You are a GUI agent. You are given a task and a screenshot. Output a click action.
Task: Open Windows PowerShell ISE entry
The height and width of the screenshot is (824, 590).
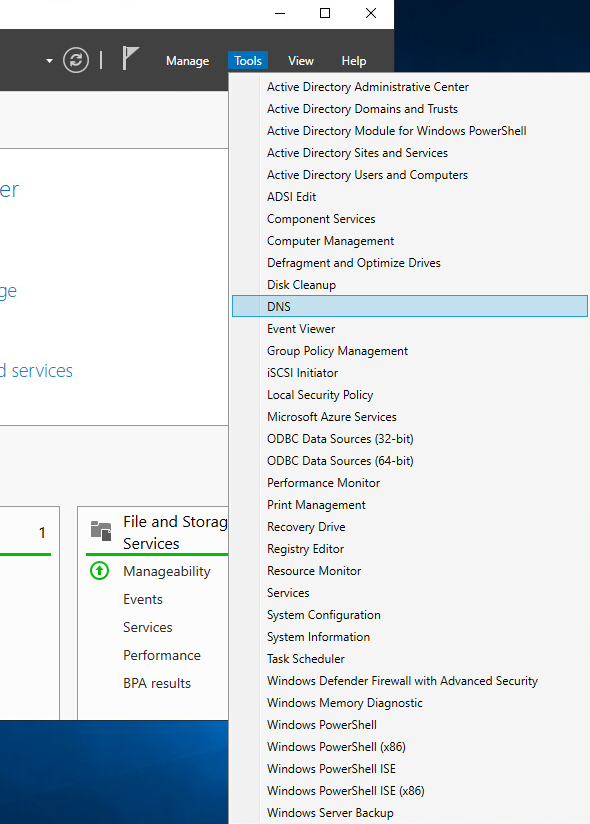tap(331, 769)
